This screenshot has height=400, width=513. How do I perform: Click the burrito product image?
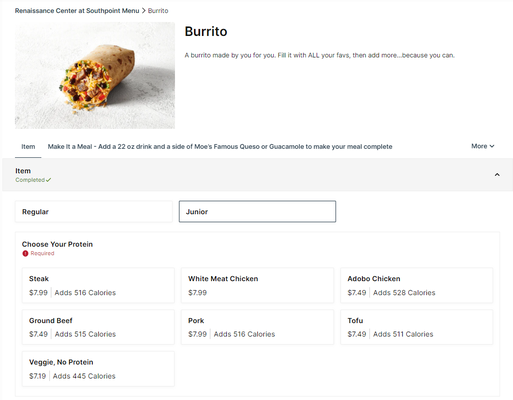(x=95, y=75)
